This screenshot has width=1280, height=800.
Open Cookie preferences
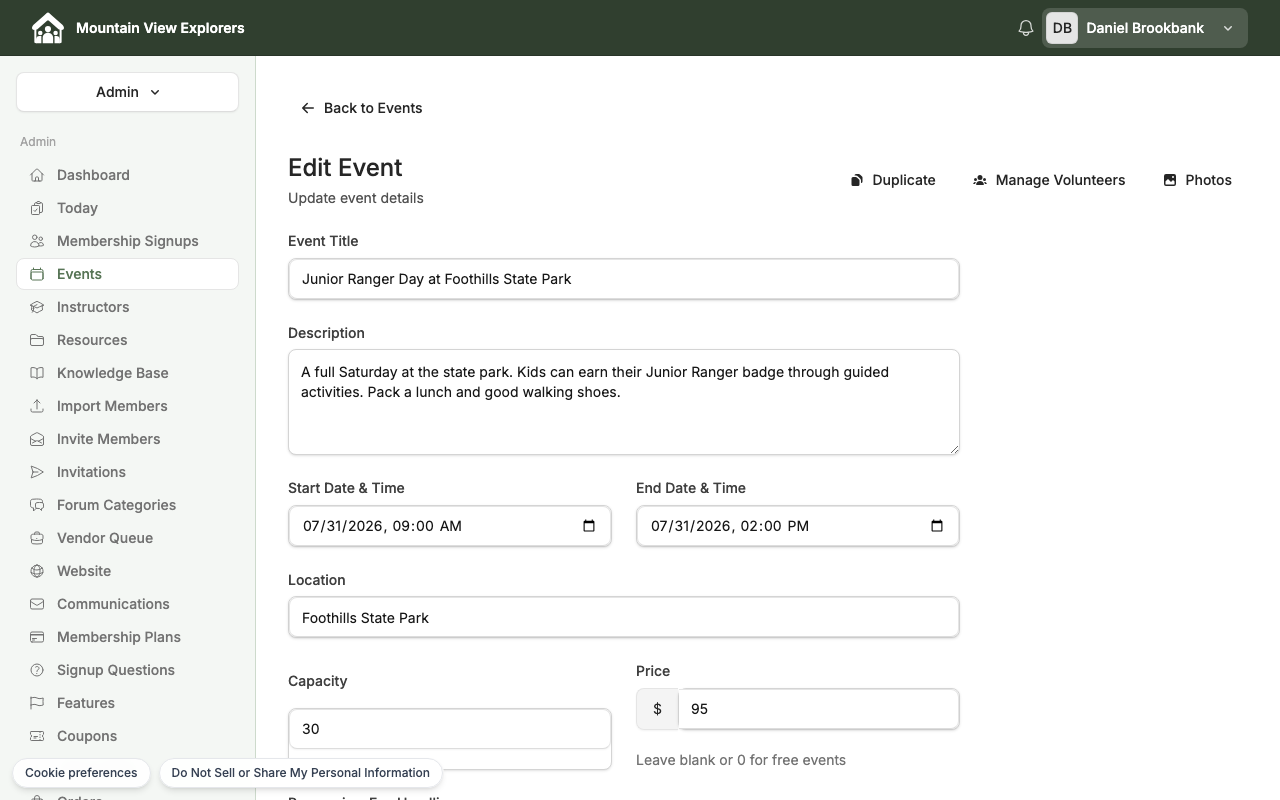click(x=81, y=773)
